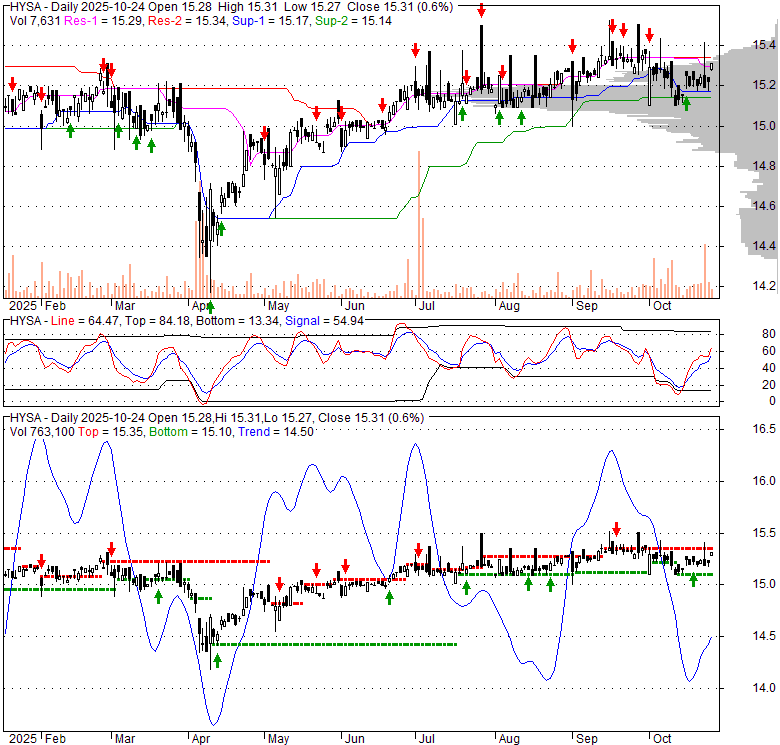Image resolution: width=780 pixels, height=745 pixels.
Task: Select the red 'Top = 15.35' legend
Action: (110, 432)
